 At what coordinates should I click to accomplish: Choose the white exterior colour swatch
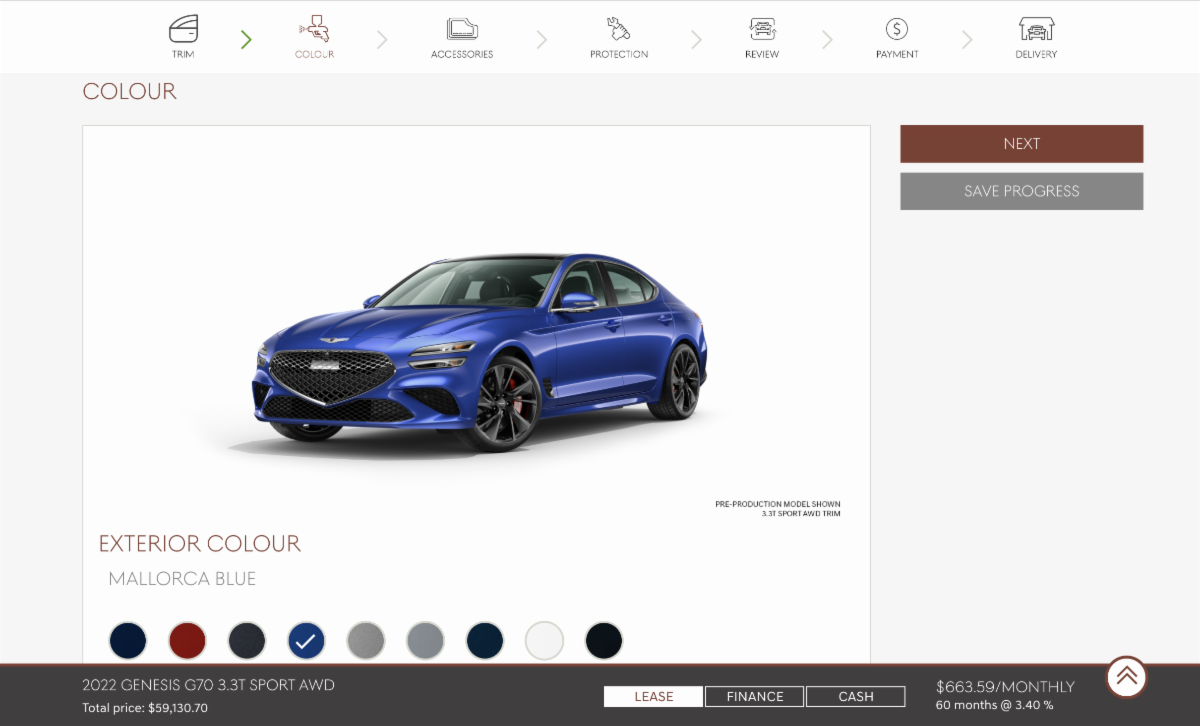pyautogui.click(x=544, y=641)
